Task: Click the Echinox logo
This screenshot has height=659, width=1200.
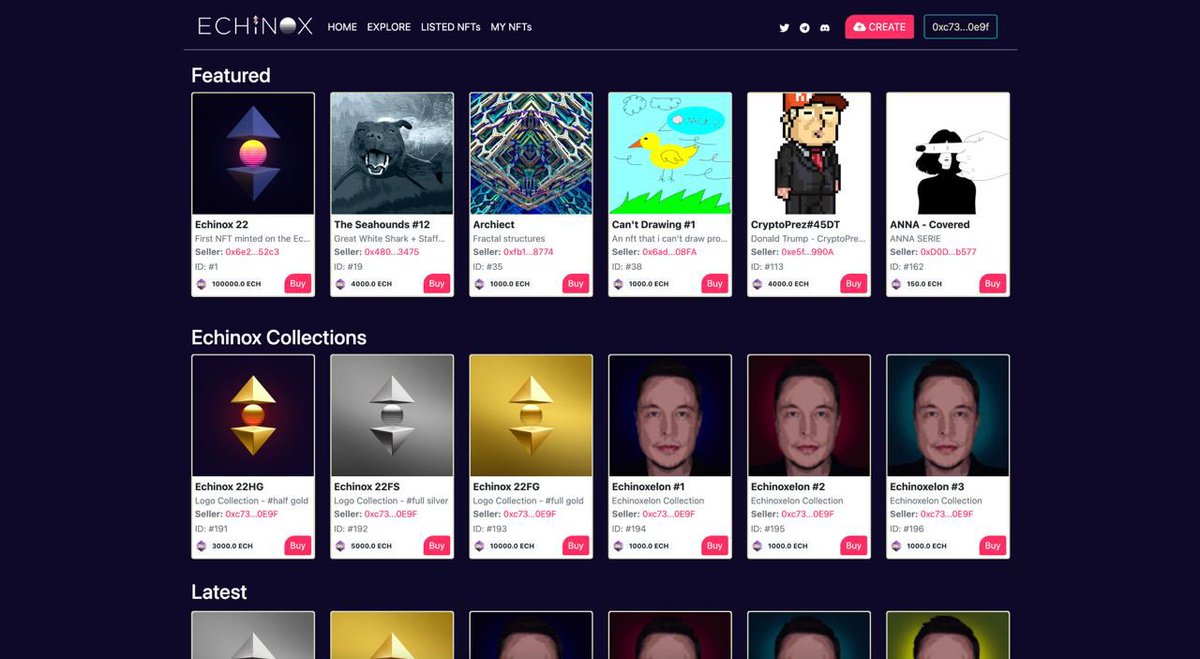Action: pos(255,26)
